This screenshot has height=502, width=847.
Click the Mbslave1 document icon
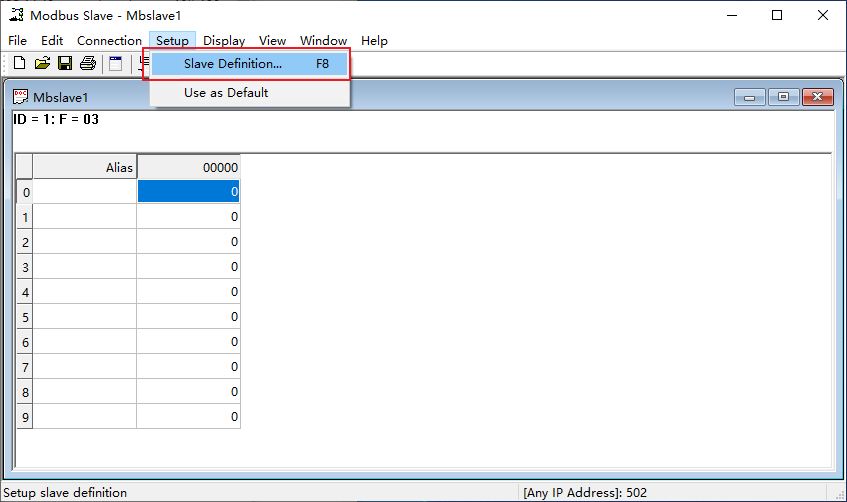click(x=21, y=97)
